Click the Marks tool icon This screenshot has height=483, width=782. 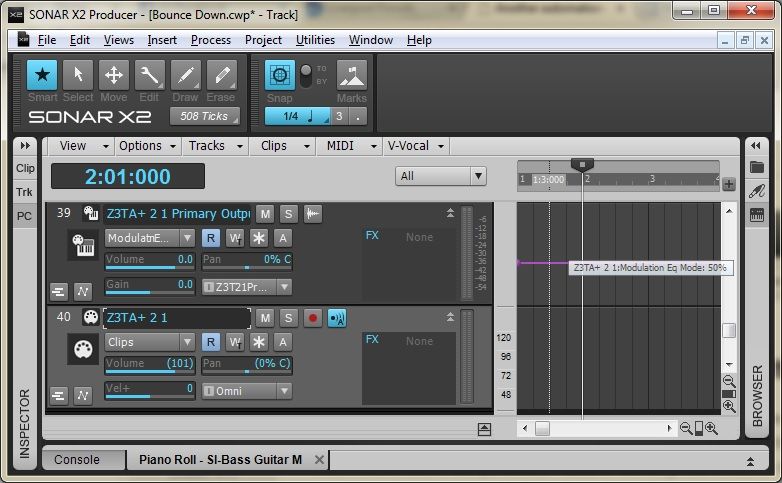pos(351,75)
